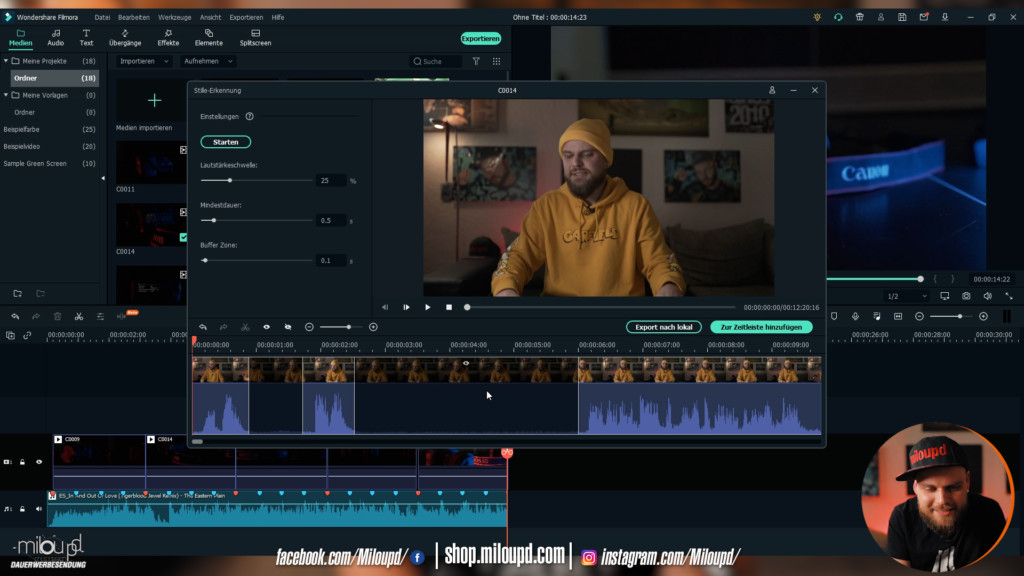The height and width of the screenshot is (576, 1024).
Task: Switch to the Audio tab
Action: pos(56,38)
